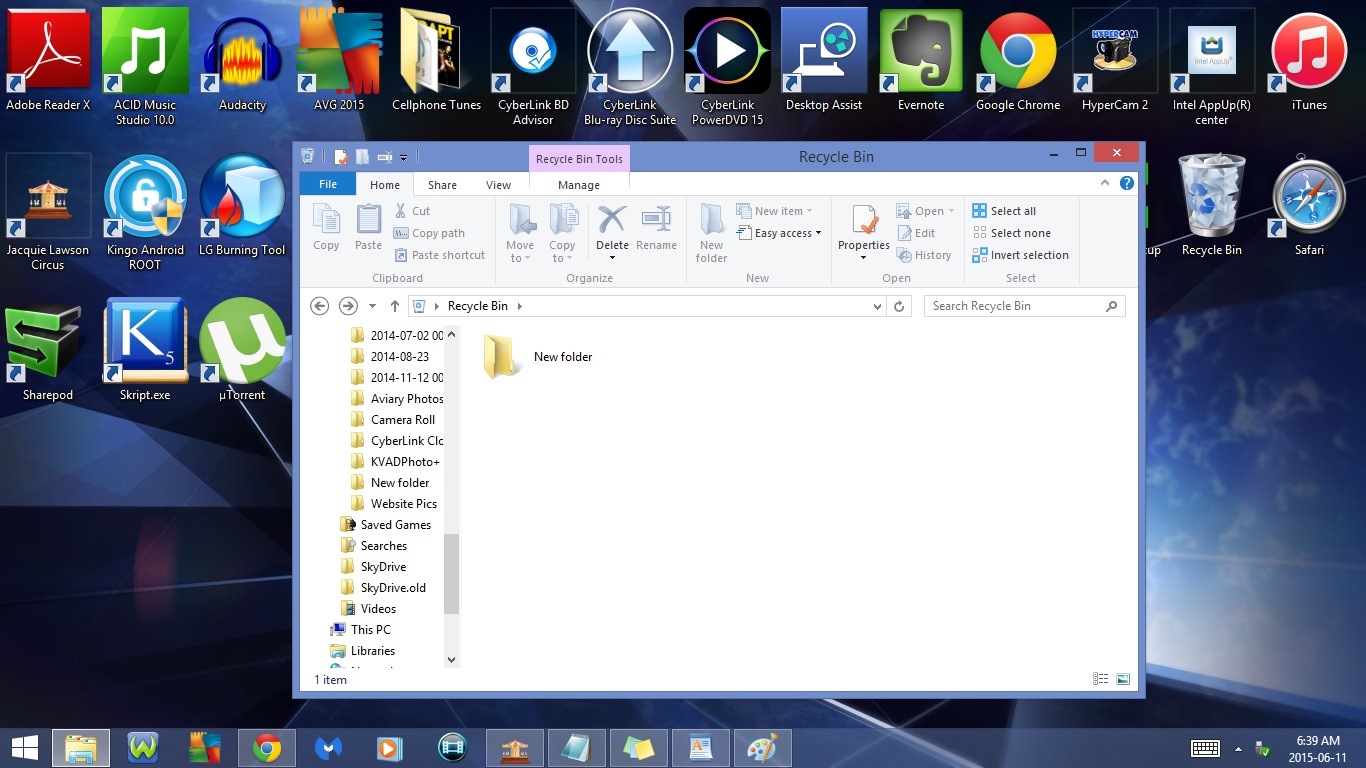Expand Delete button dropdown arrow

coord(612,258)
